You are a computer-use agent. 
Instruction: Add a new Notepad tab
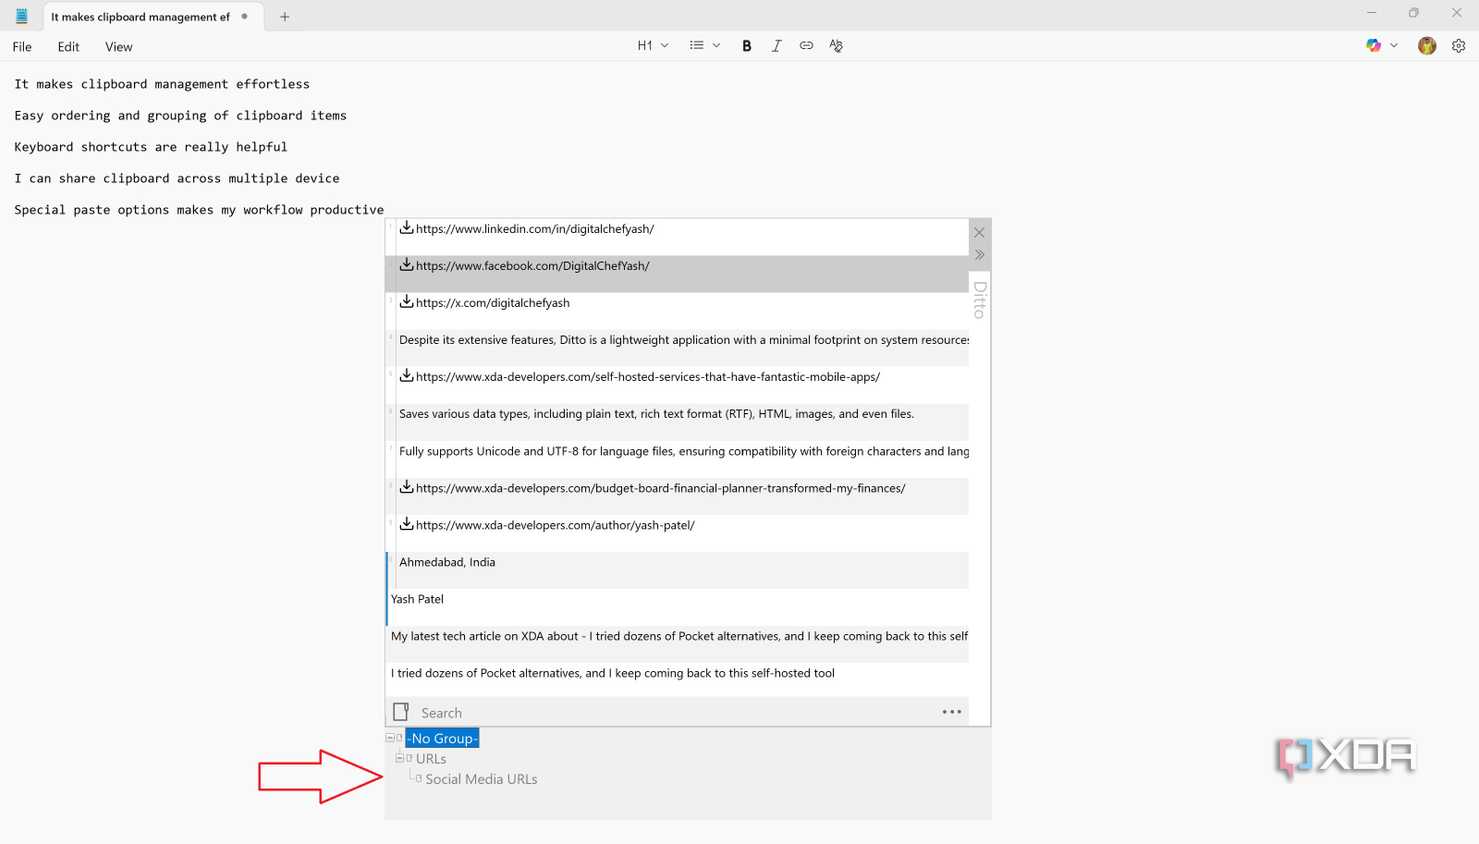285,16
